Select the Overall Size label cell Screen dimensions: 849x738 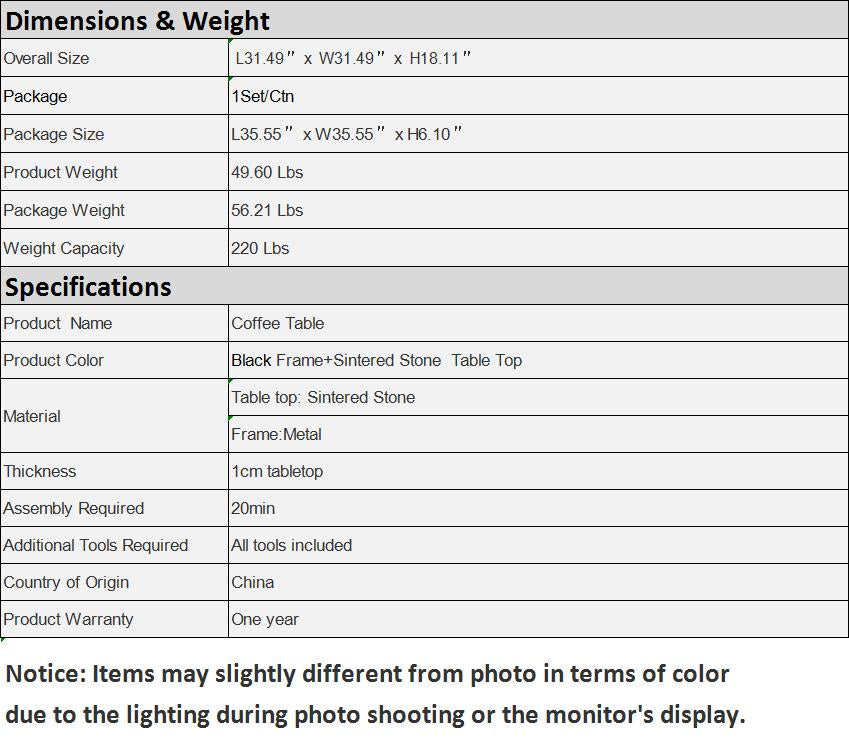tap(47, 59)
